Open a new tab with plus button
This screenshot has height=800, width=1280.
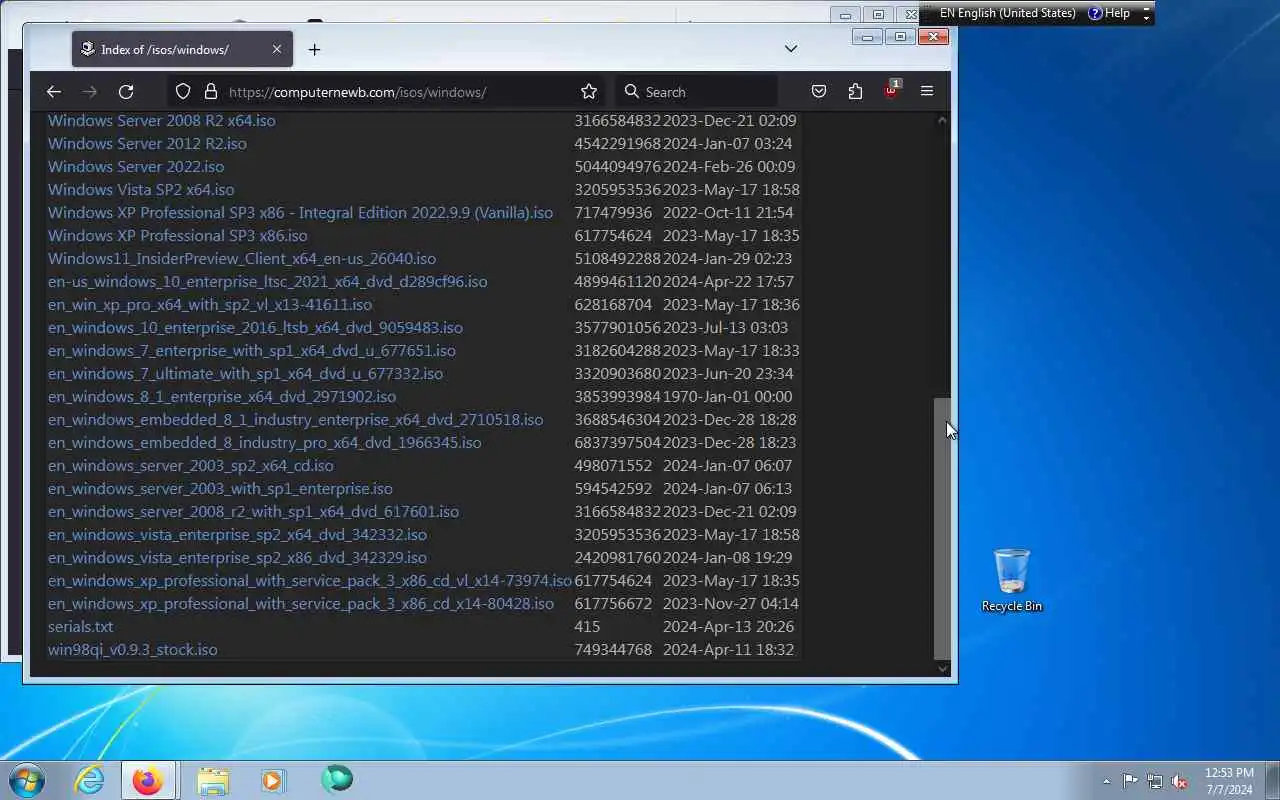[x=314, y=49]
